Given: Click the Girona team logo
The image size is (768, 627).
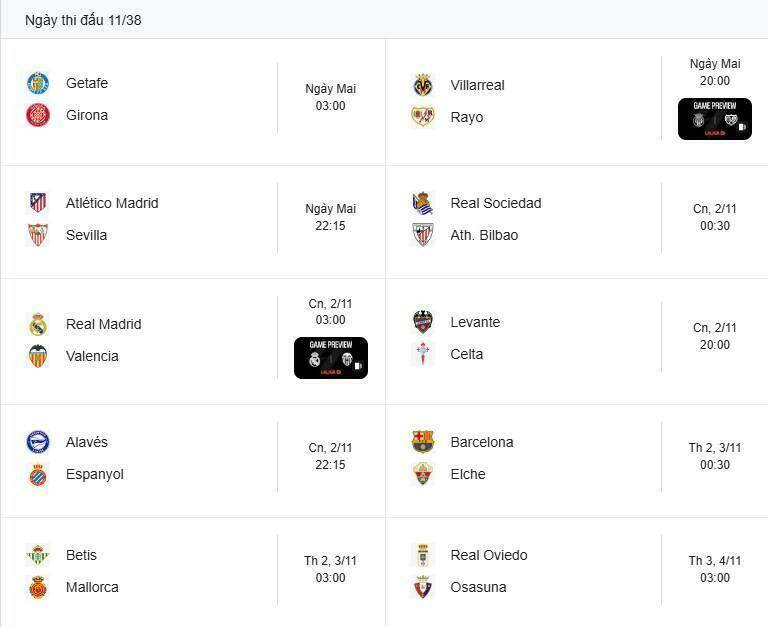Looking at the screenshot, I should 38,115.
